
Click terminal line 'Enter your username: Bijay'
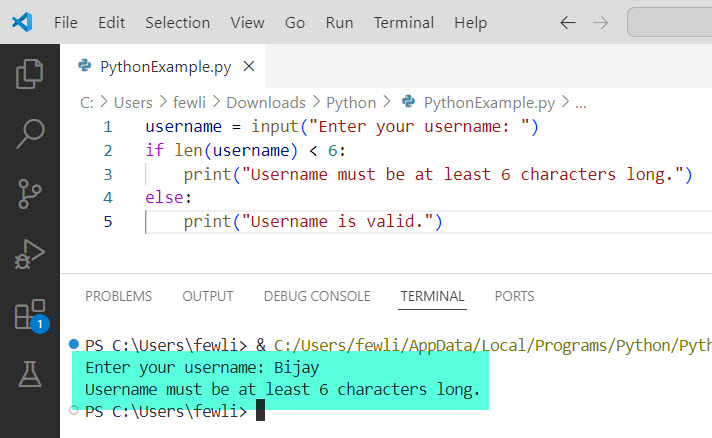tap(202, 367)
